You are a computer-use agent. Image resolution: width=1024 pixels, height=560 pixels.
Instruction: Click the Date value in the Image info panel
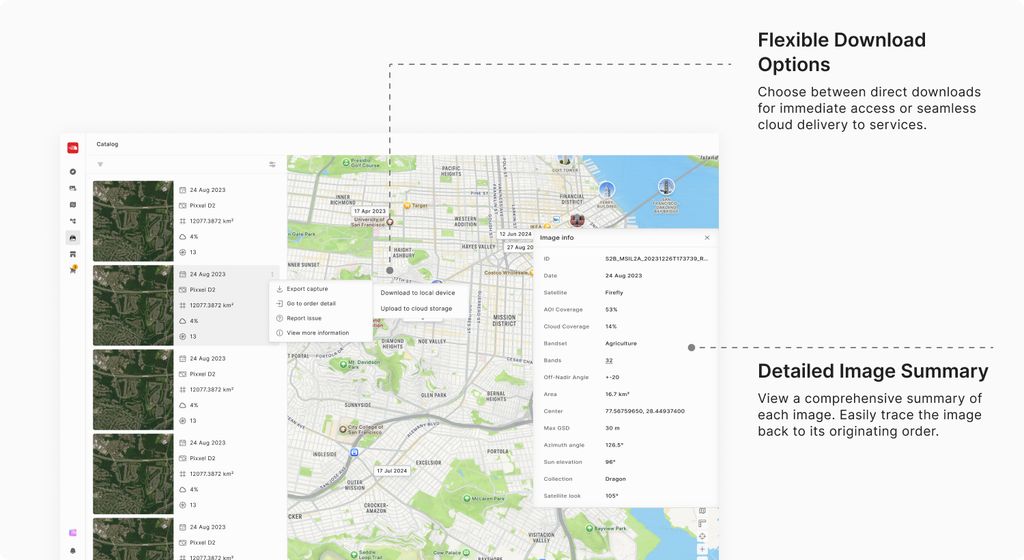click(624, 276)
